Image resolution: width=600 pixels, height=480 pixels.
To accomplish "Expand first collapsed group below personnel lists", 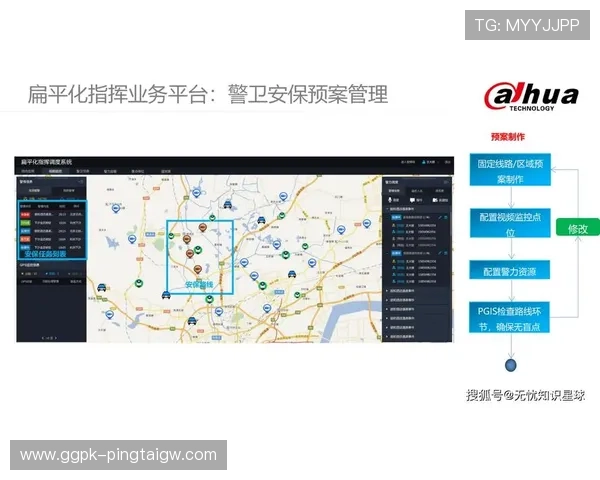I will pyautogui.click(x=387, y=291).
